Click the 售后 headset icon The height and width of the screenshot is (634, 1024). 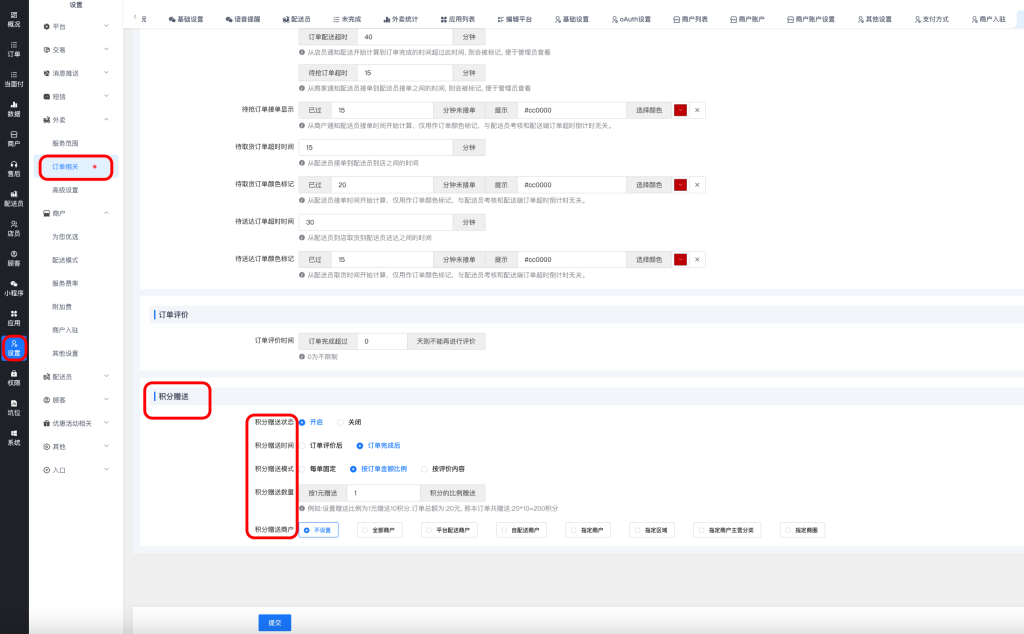(x=14, y=168)
